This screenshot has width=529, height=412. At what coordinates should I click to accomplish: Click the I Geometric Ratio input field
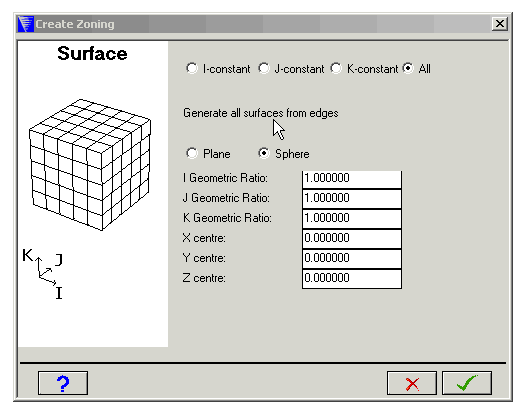[352, 179]
